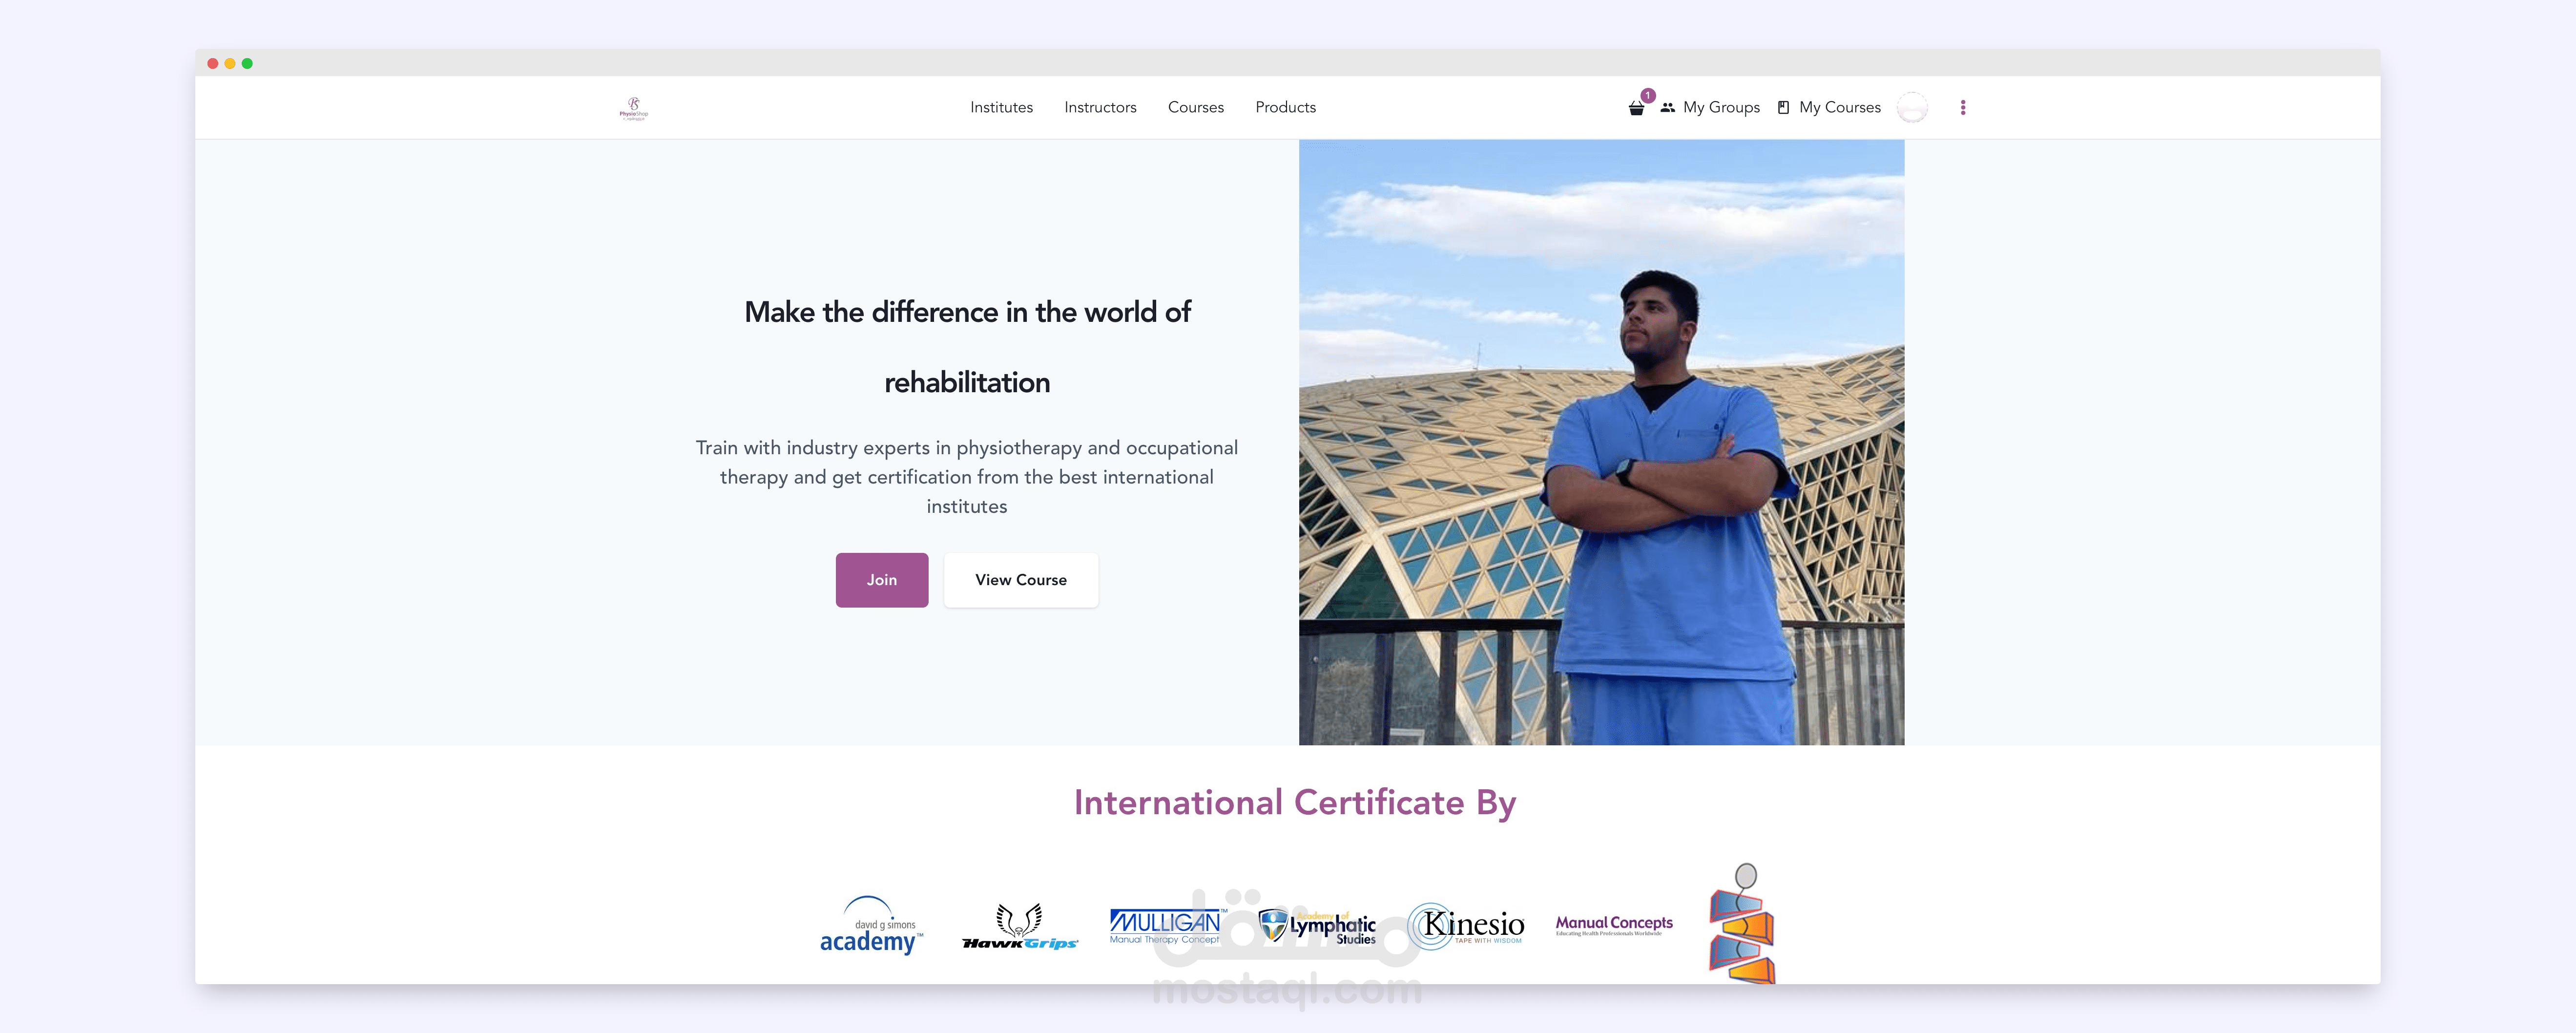Go to the Institutes nav item
Image resolution: width=2576 pixels, height=1033 pixels.
(x=1001, y=107)
